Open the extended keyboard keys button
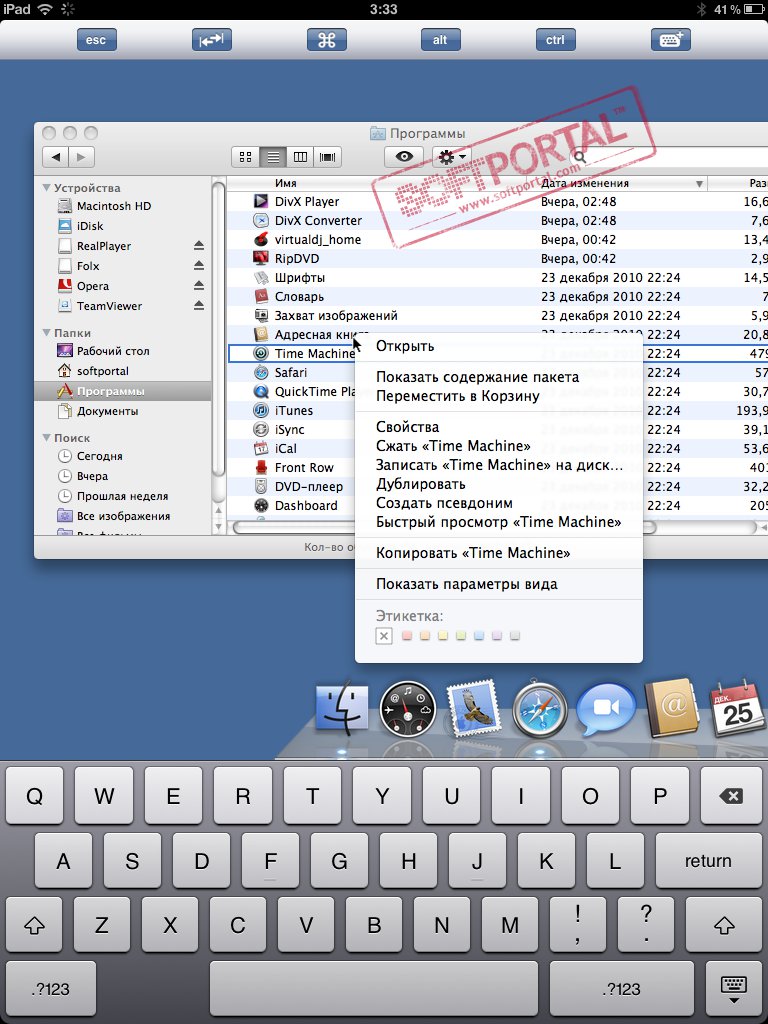This screenshot has height=1024, width=768. coord(671,40)
